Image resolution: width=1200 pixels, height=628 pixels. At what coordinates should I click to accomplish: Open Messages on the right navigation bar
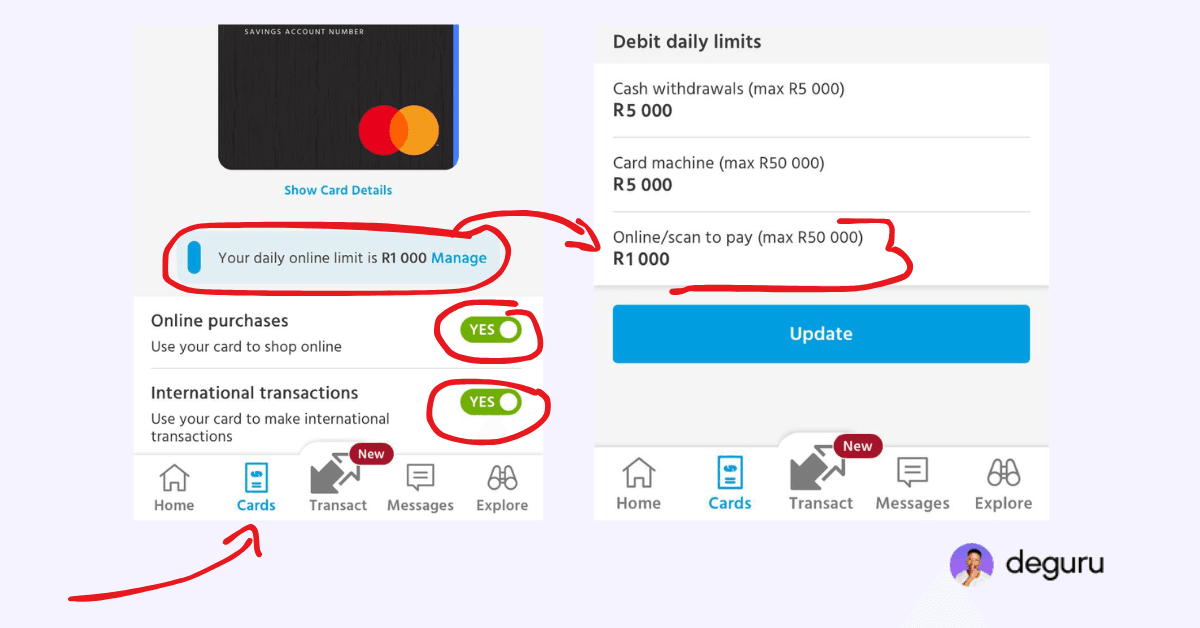pos(912,485)
